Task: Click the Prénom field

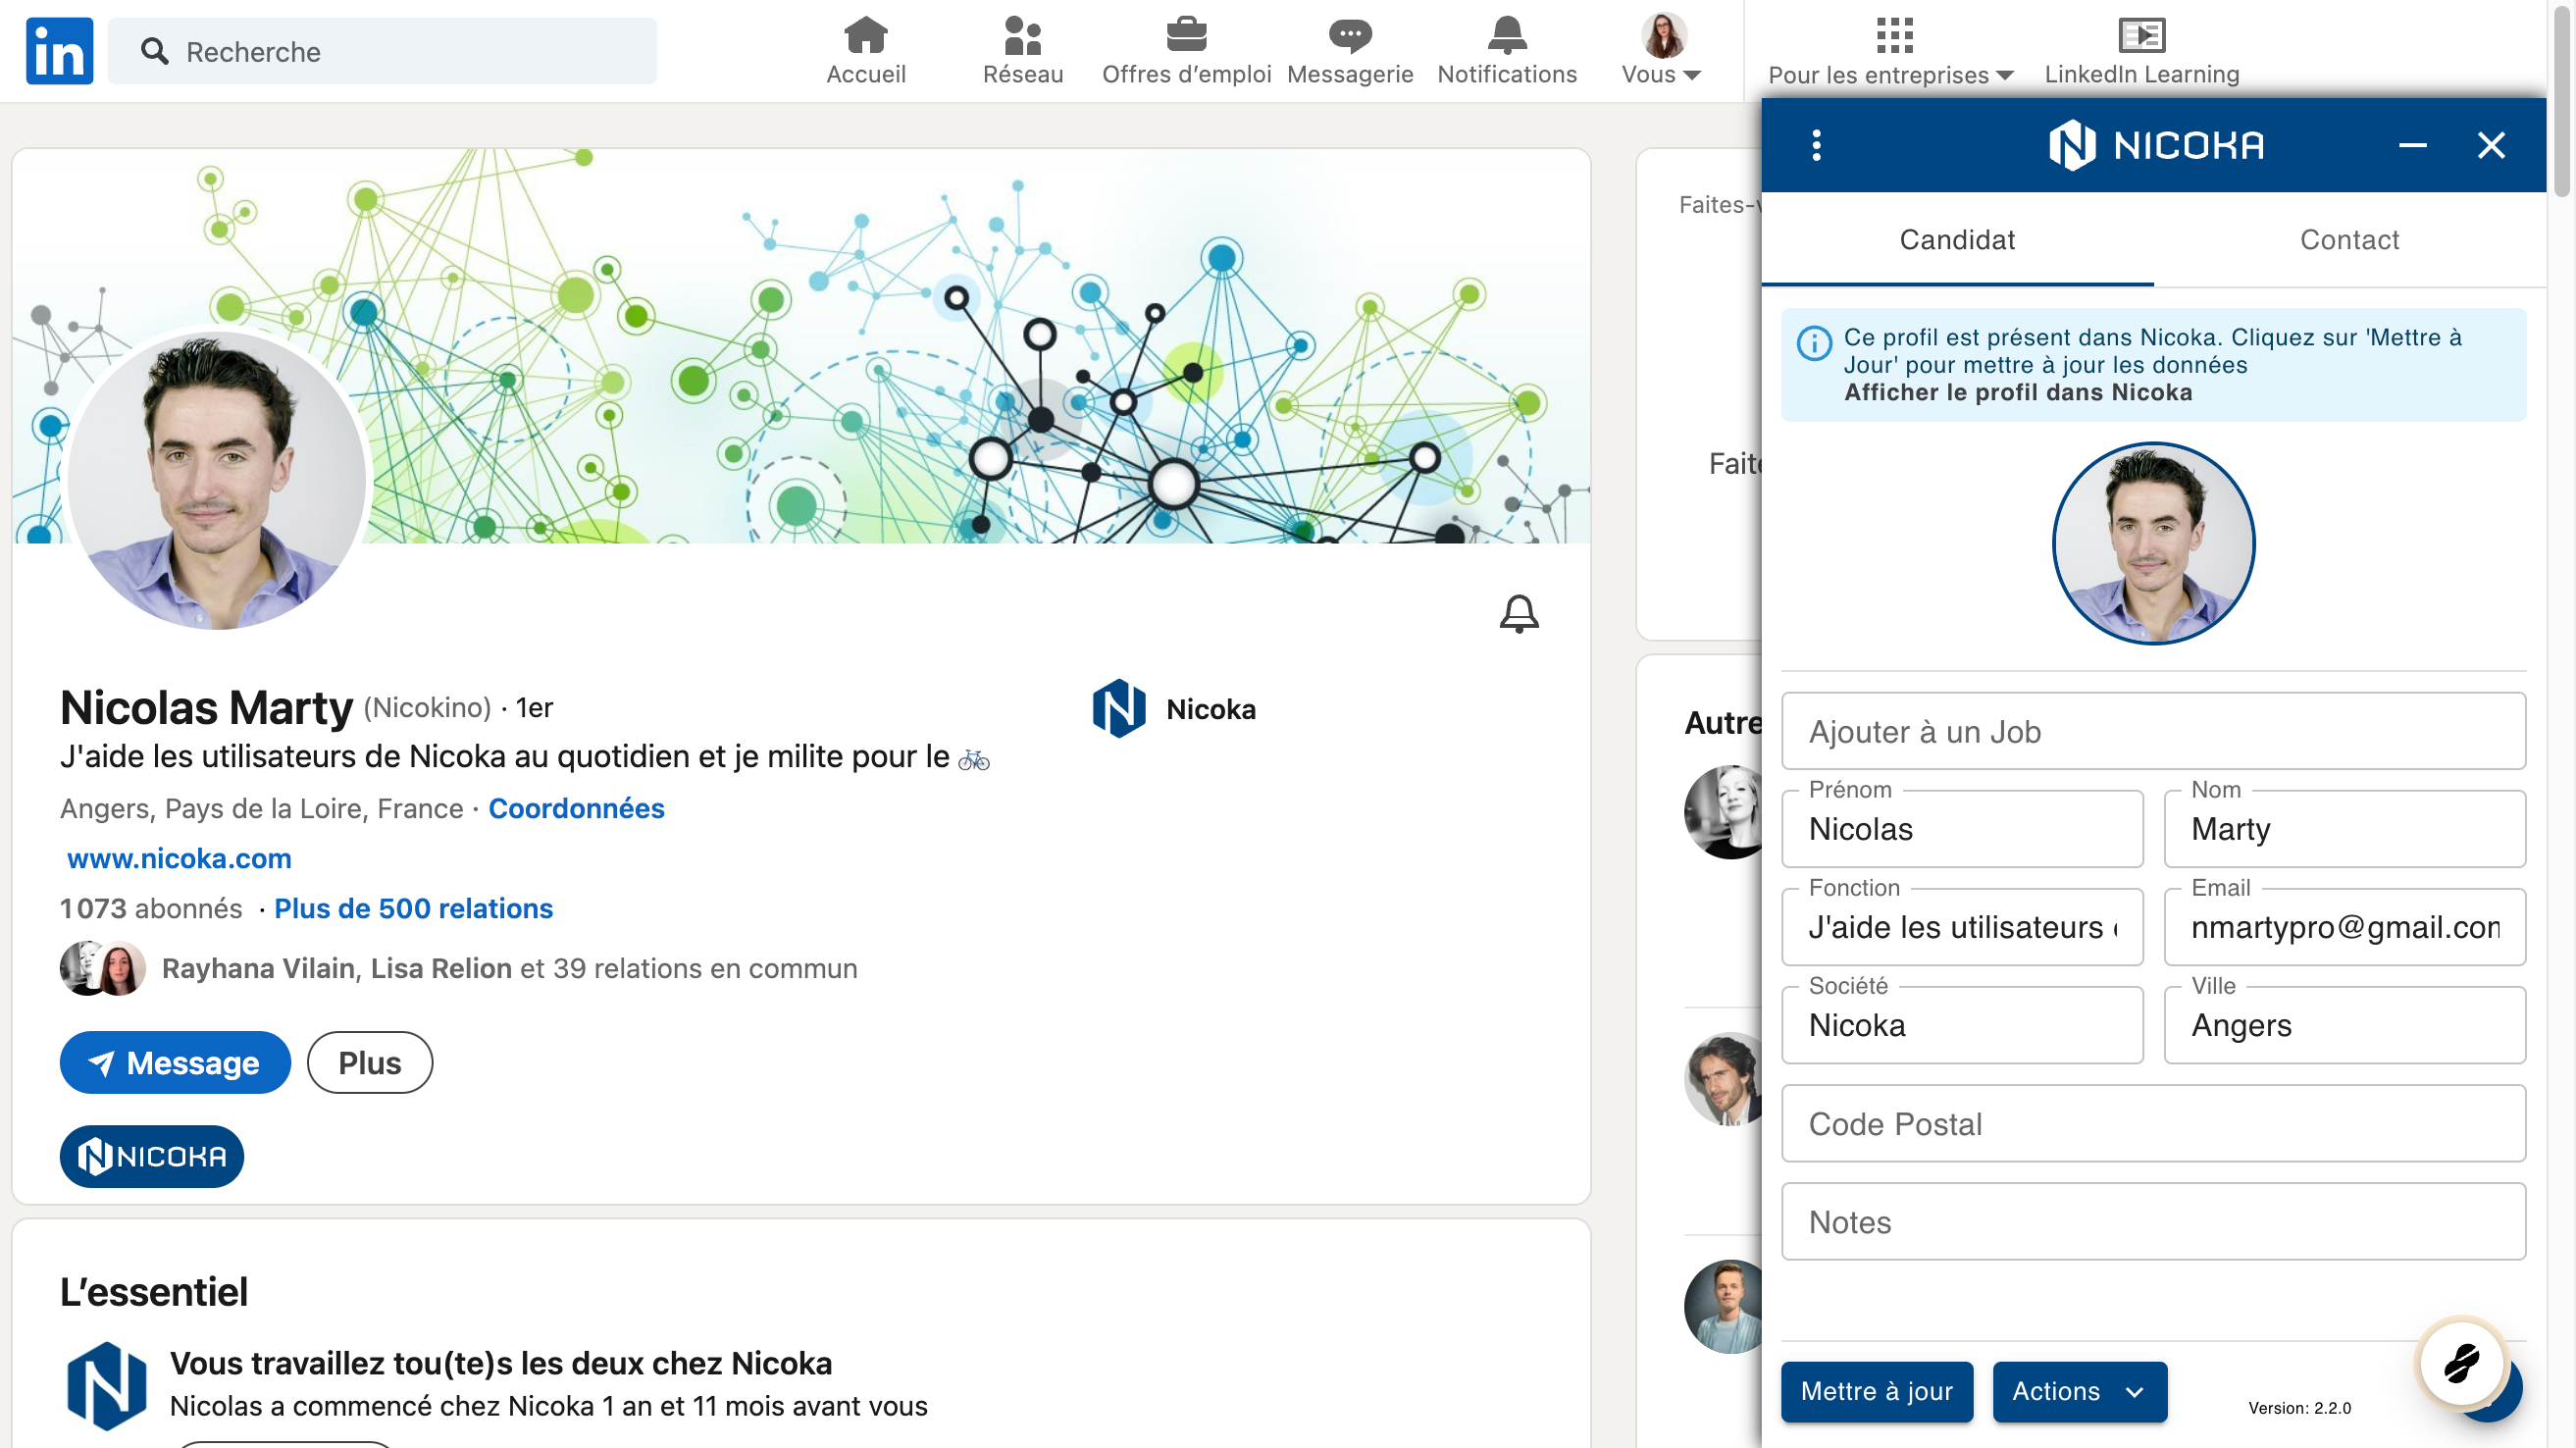Action: (x=1961, y=829)
